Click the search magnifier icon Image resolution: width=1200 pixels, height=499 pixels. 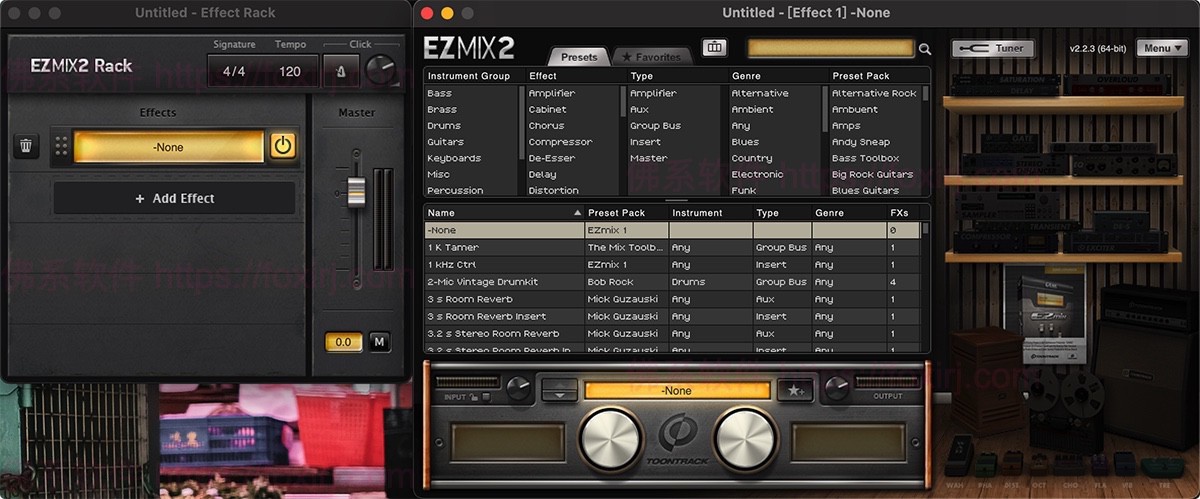coord(925,49)
